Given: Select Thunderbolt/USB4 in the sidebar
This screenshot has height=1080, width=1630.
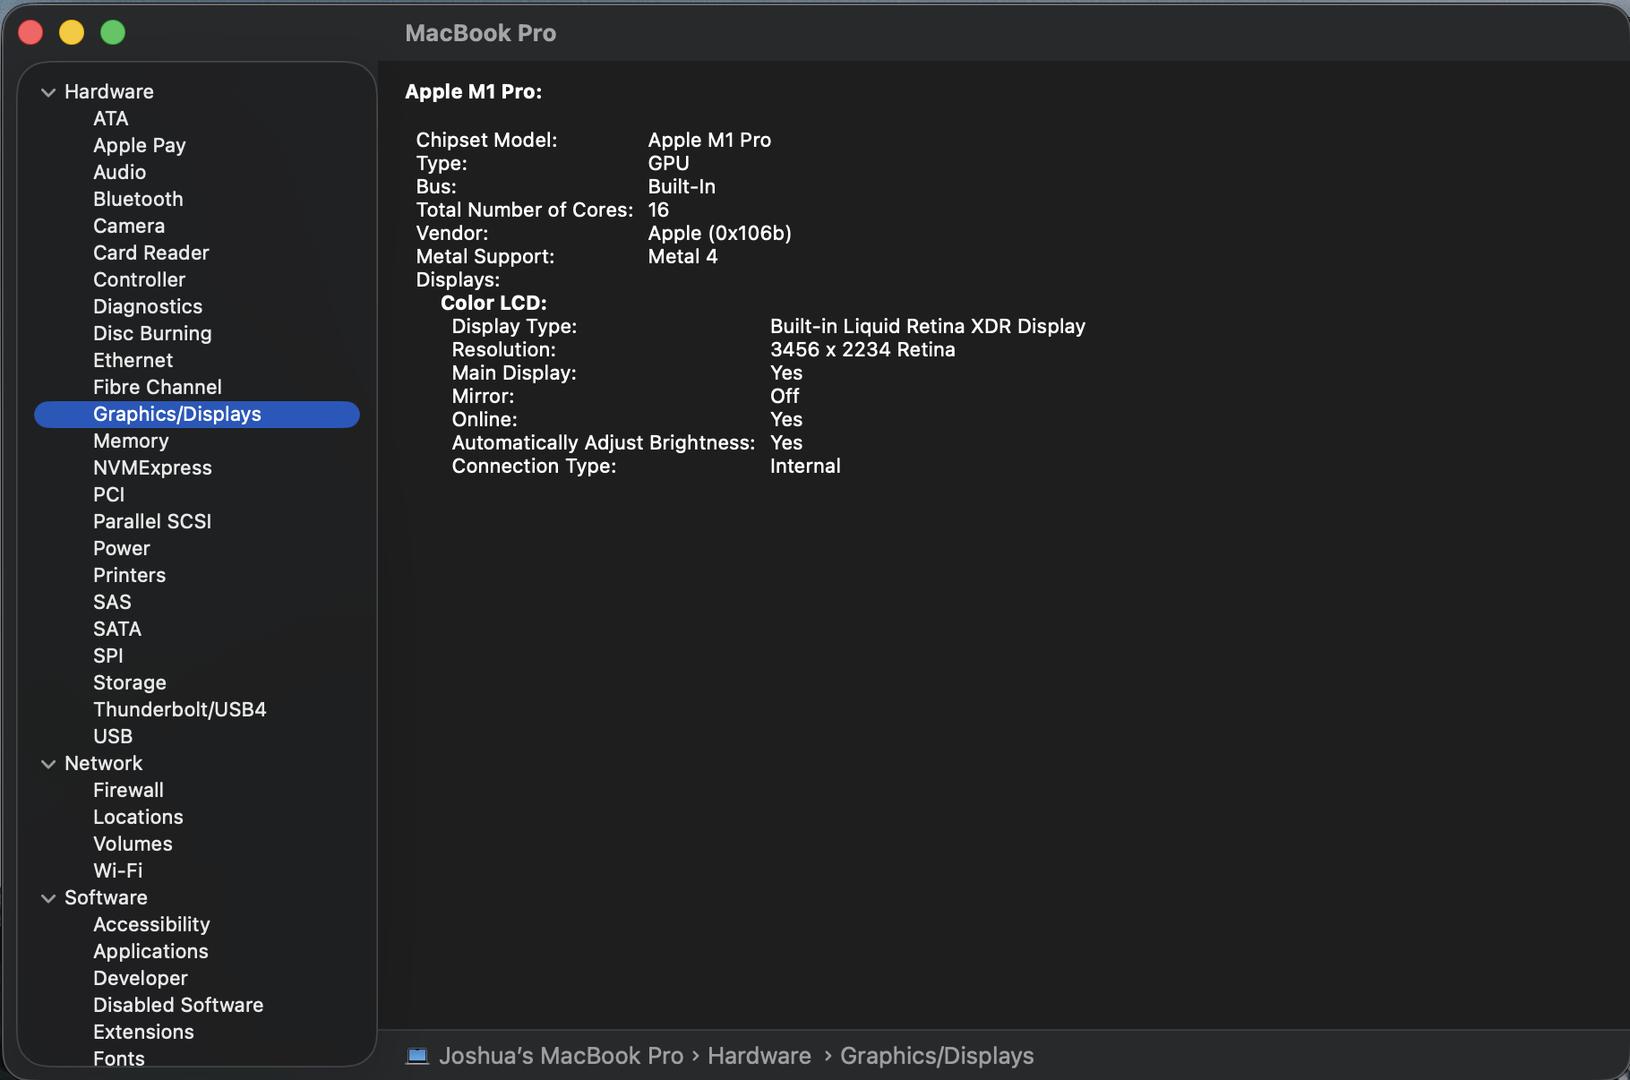Looking at the screenshot, I should (x=179, y=710).
